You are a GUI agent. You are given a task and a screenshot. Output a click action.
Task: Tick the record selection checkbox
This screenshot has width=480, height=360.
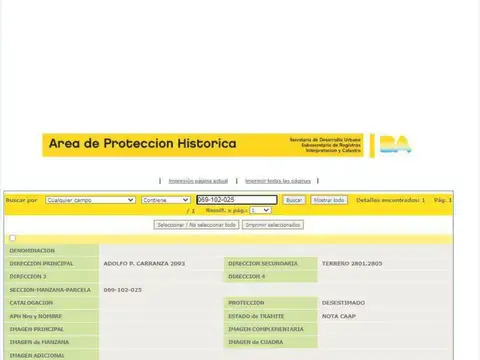[13, 238]
